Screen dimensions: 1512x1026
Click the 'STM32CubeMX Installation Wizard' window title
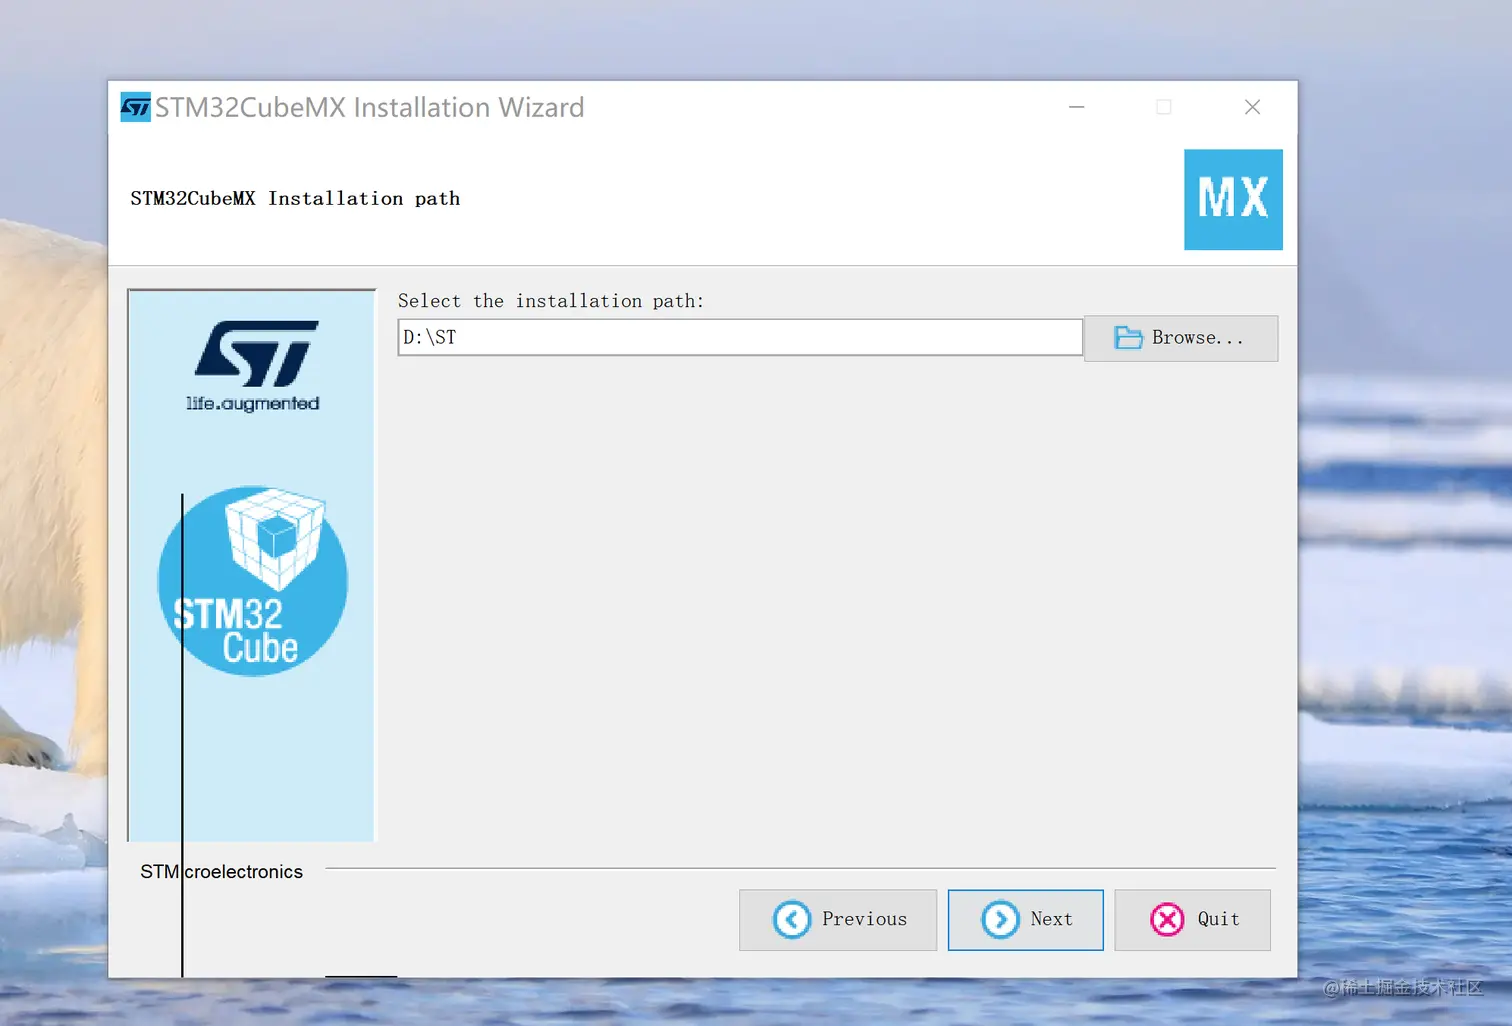[x=369, y=107]
